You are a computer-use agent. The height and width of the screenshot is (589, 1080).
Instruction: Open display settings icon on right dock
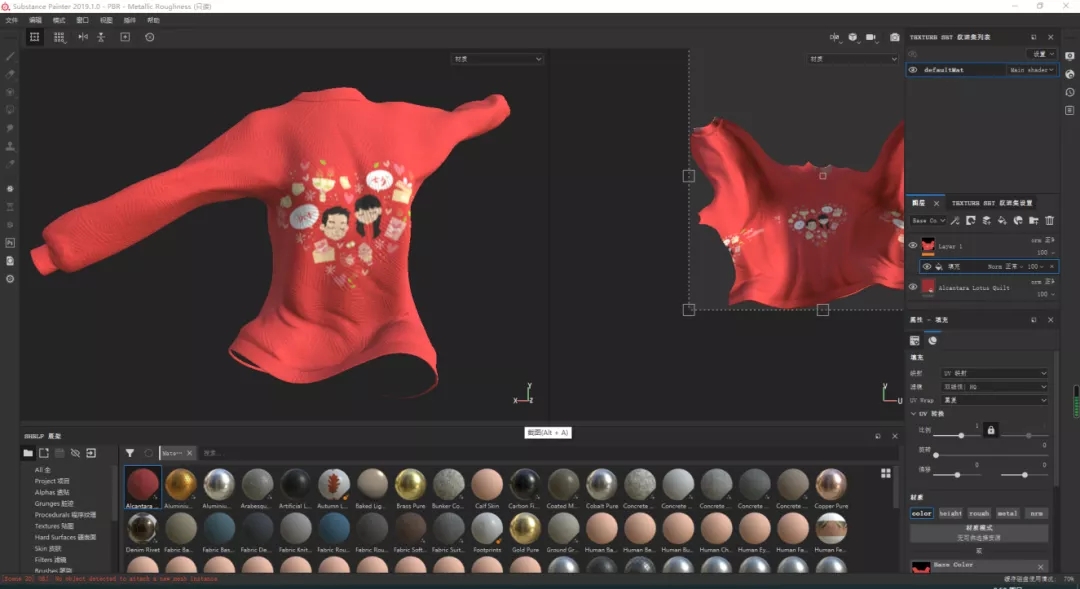[1070, 56]
